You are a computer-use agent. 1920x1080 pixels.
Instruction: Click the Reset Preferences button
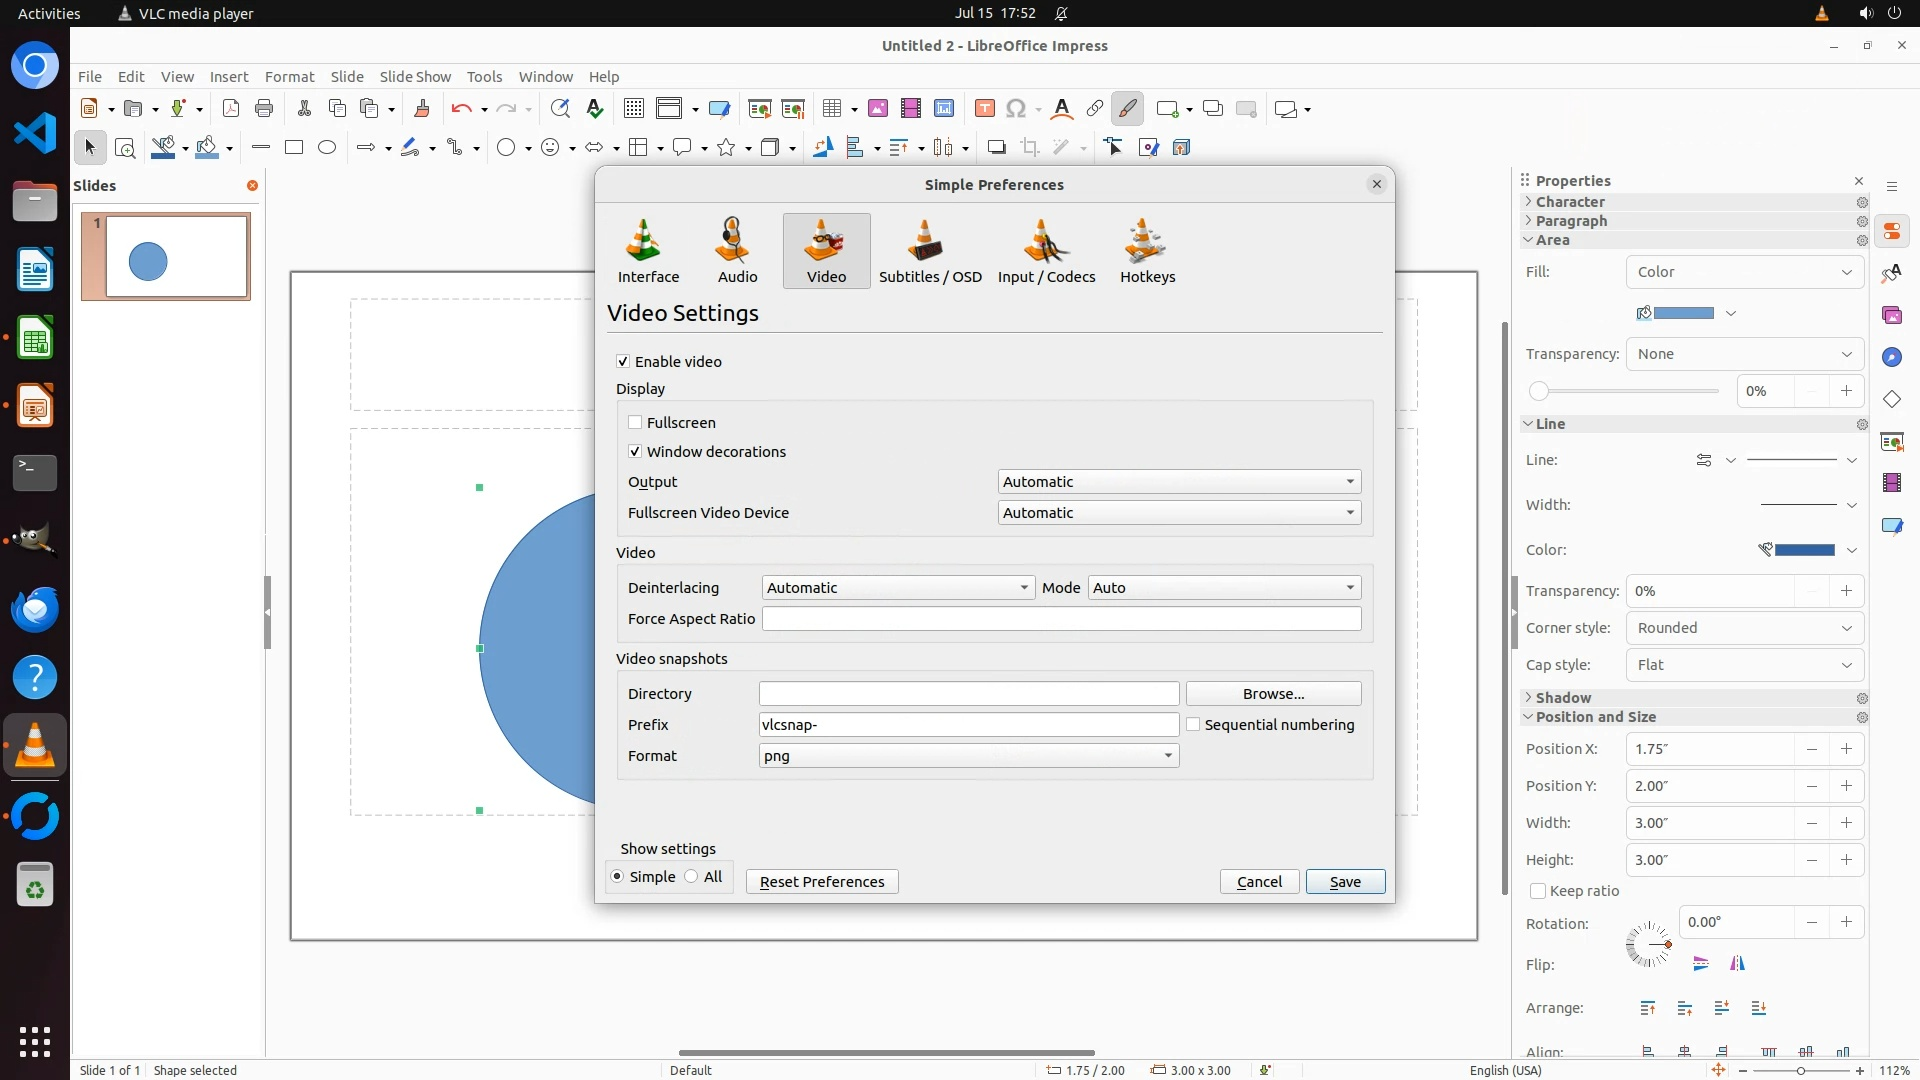(x=821, y=882)
